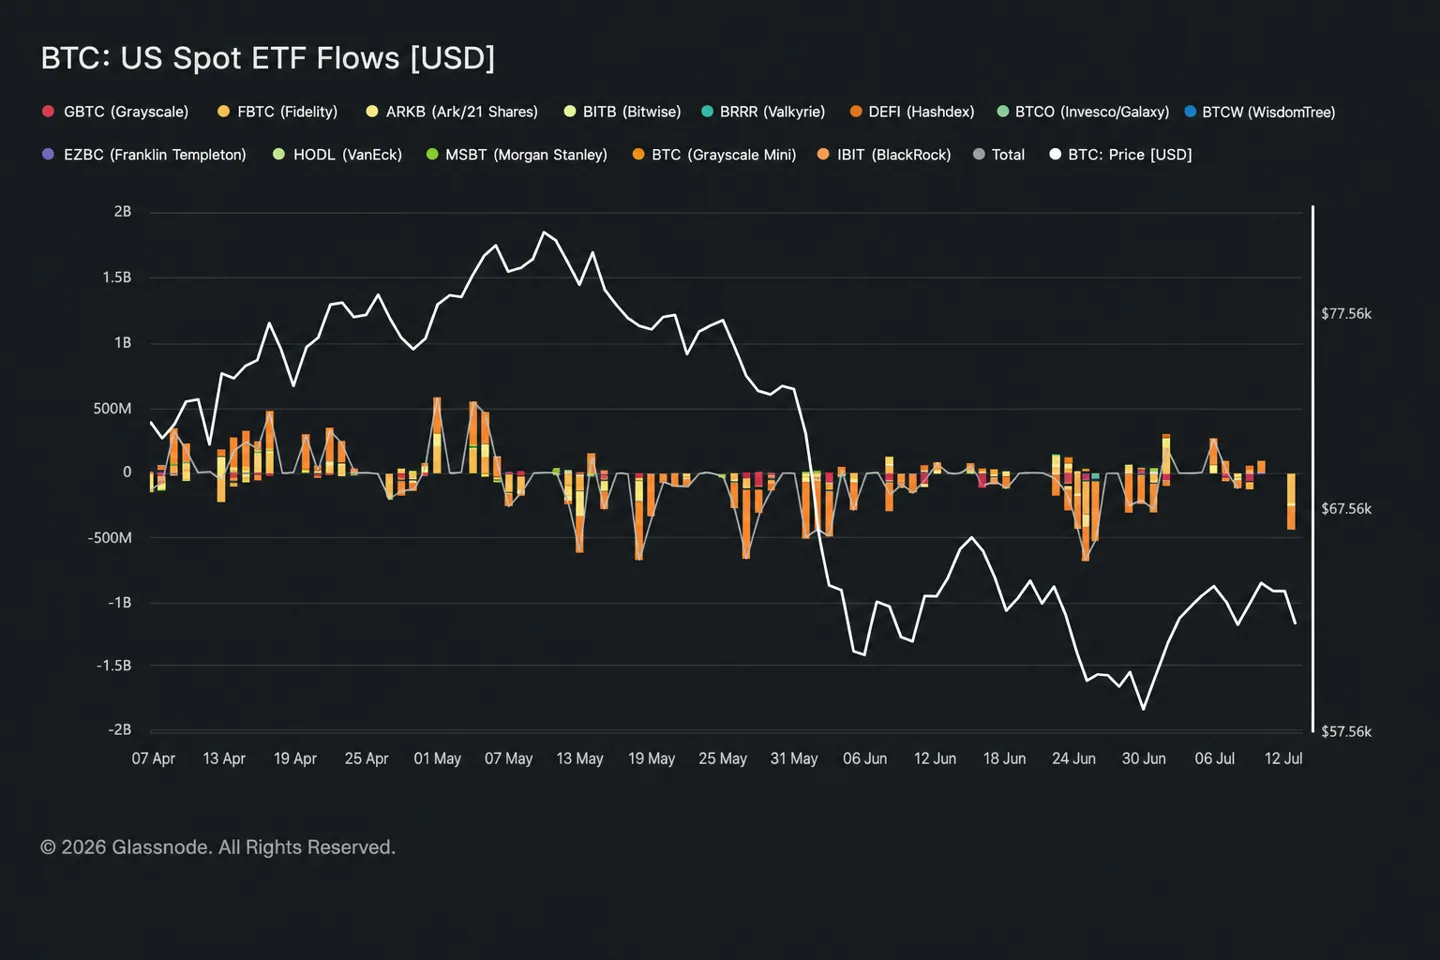Screen dimensions: 1440x960
Task: Click the $67.56k price axis label
Action: pyautogui.click(x=1347, y=509)
